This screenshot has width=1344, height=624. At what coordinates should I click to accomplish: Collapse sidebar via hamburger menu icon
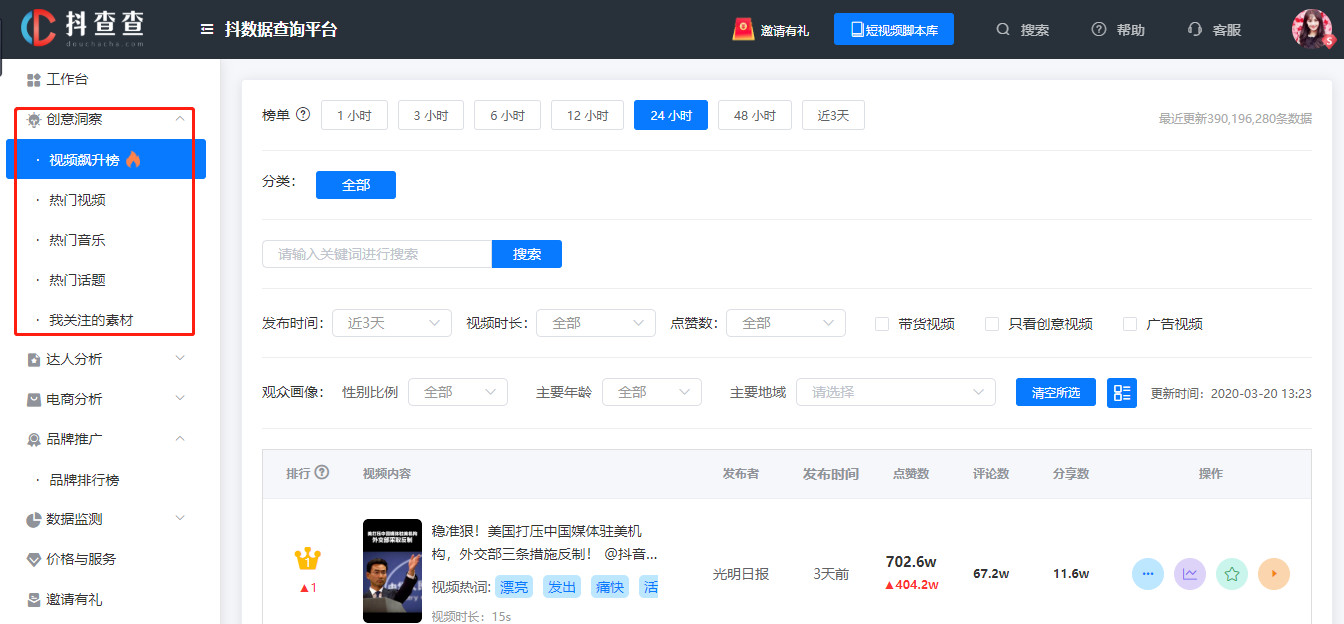point(205,29)
